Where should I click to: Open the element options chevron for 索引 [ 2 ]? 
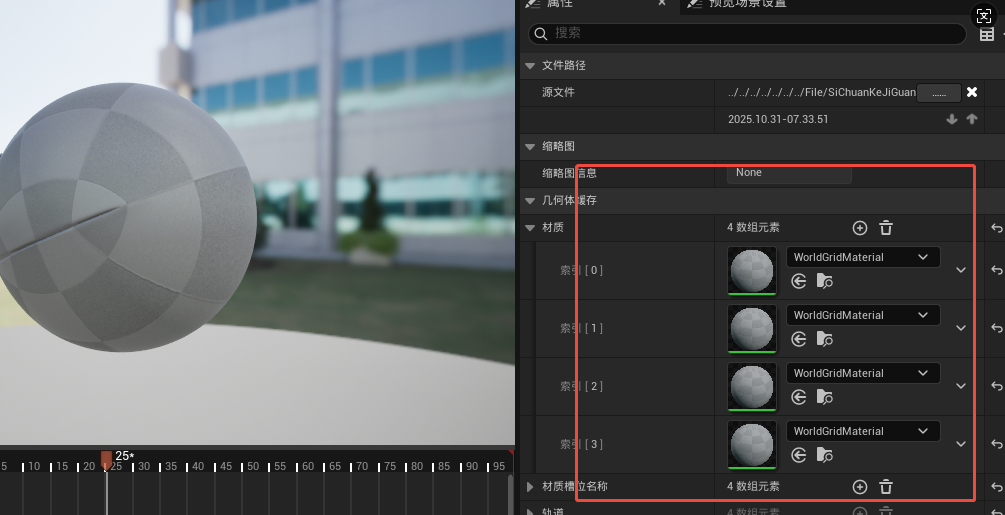pos(961,386)
